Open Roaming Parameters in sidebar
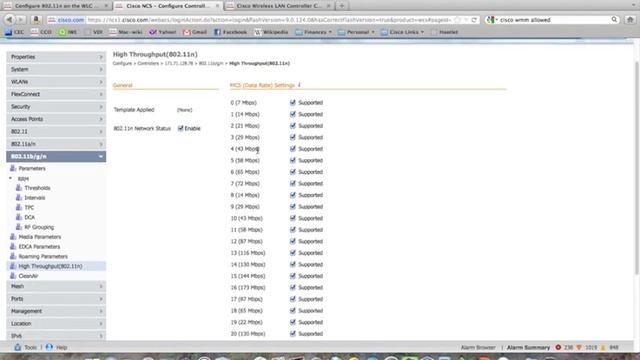640x360 pixels. coord(43,256)
